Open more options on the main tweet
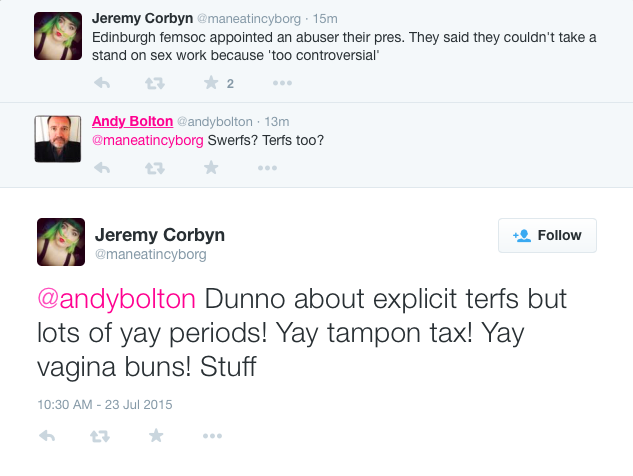The image size is (633, 476). click(211, 436)
